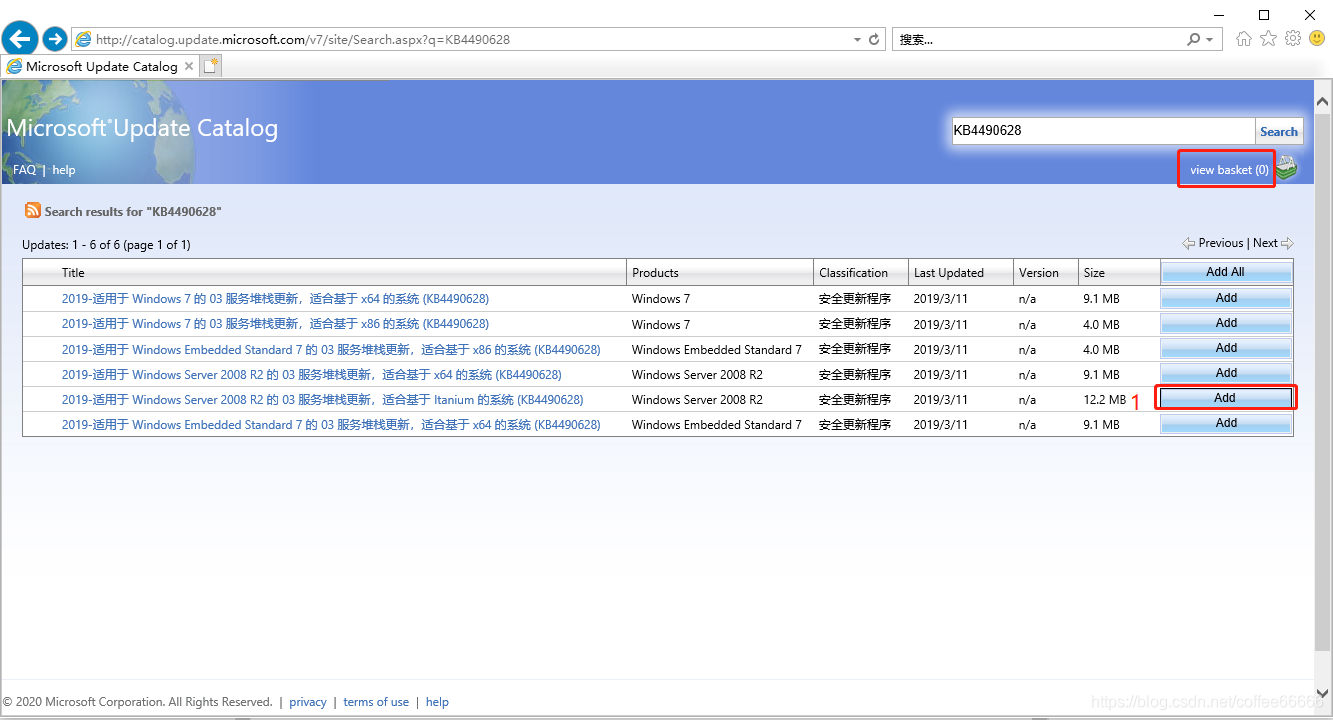Image resolution: width=1333 pixels, height=720 pixels.
Task: Add the Embedded Standard 7 x64 update
Action: point(1226,423)
